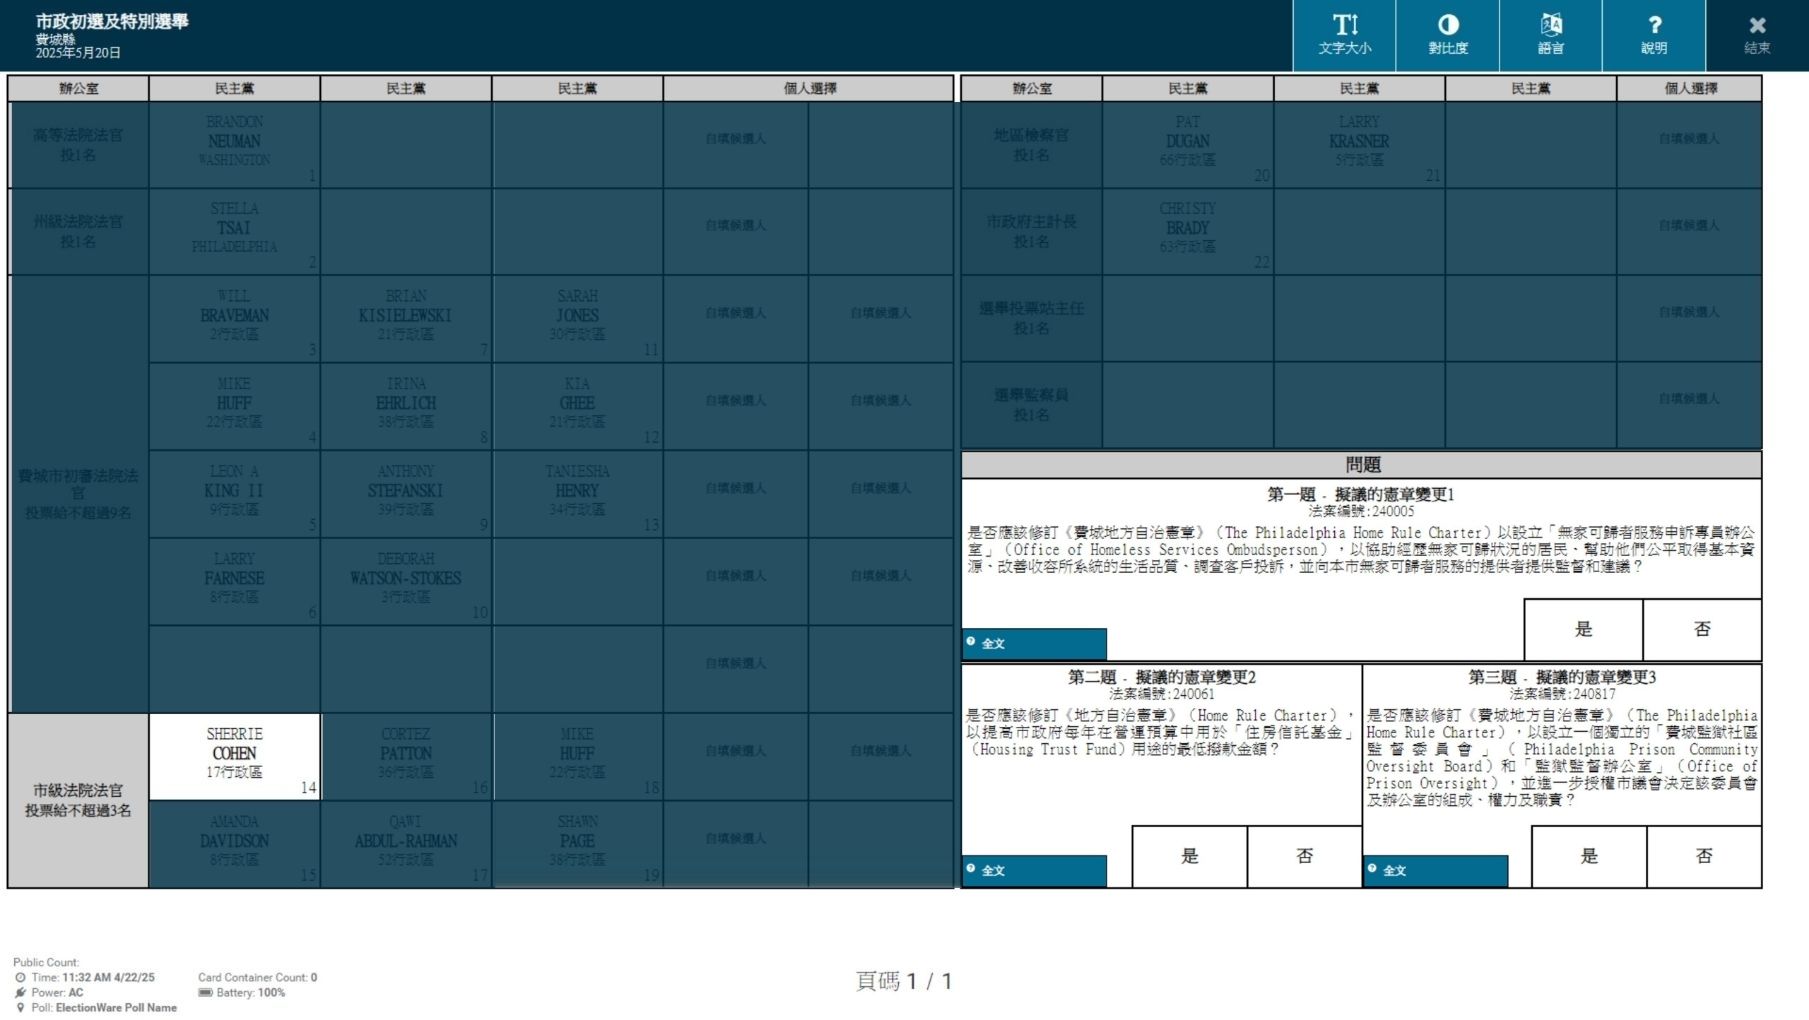Choose 是 for charter change 3
Viewport: 1809px width, 1020px height.
pos(1589,856)
